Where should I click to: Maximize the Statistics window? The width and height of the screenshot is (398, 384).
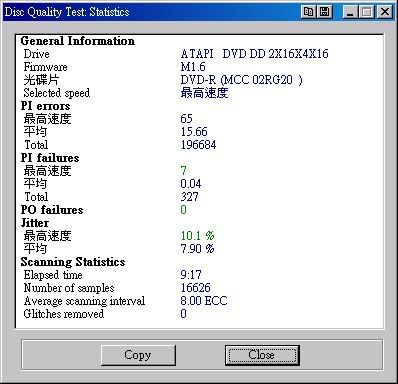point(367,12)
